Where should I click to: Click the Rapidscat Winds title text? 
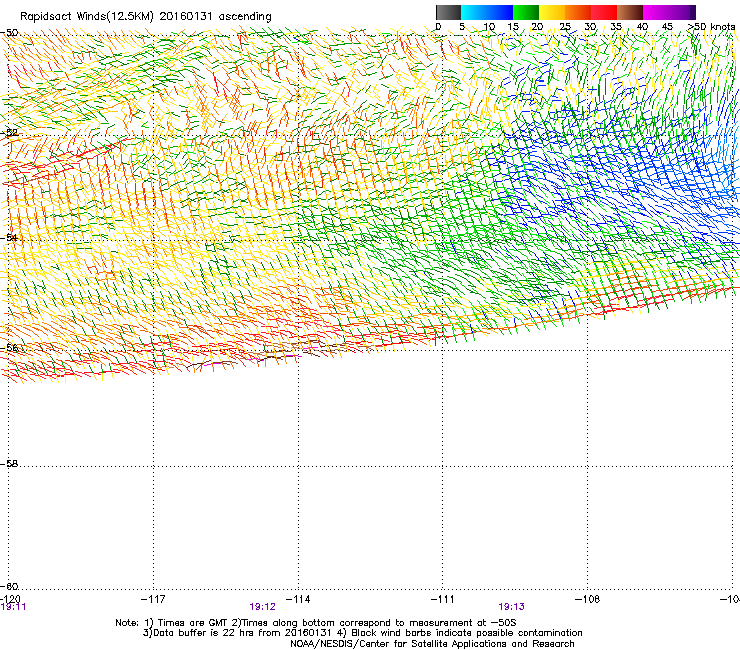[x=146, y=17]
